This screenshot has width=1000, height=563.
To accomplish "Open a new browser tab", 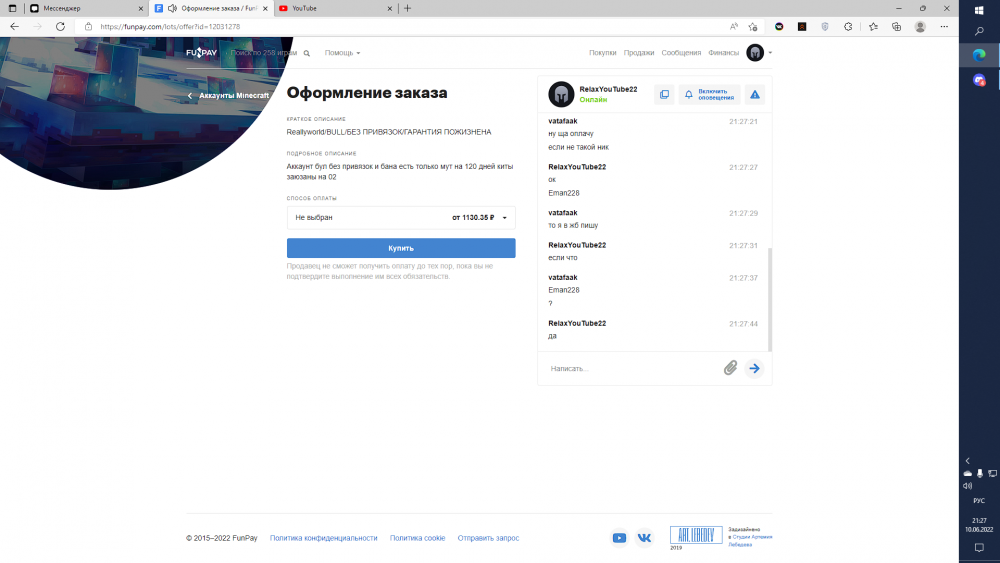I will point(408,8).
